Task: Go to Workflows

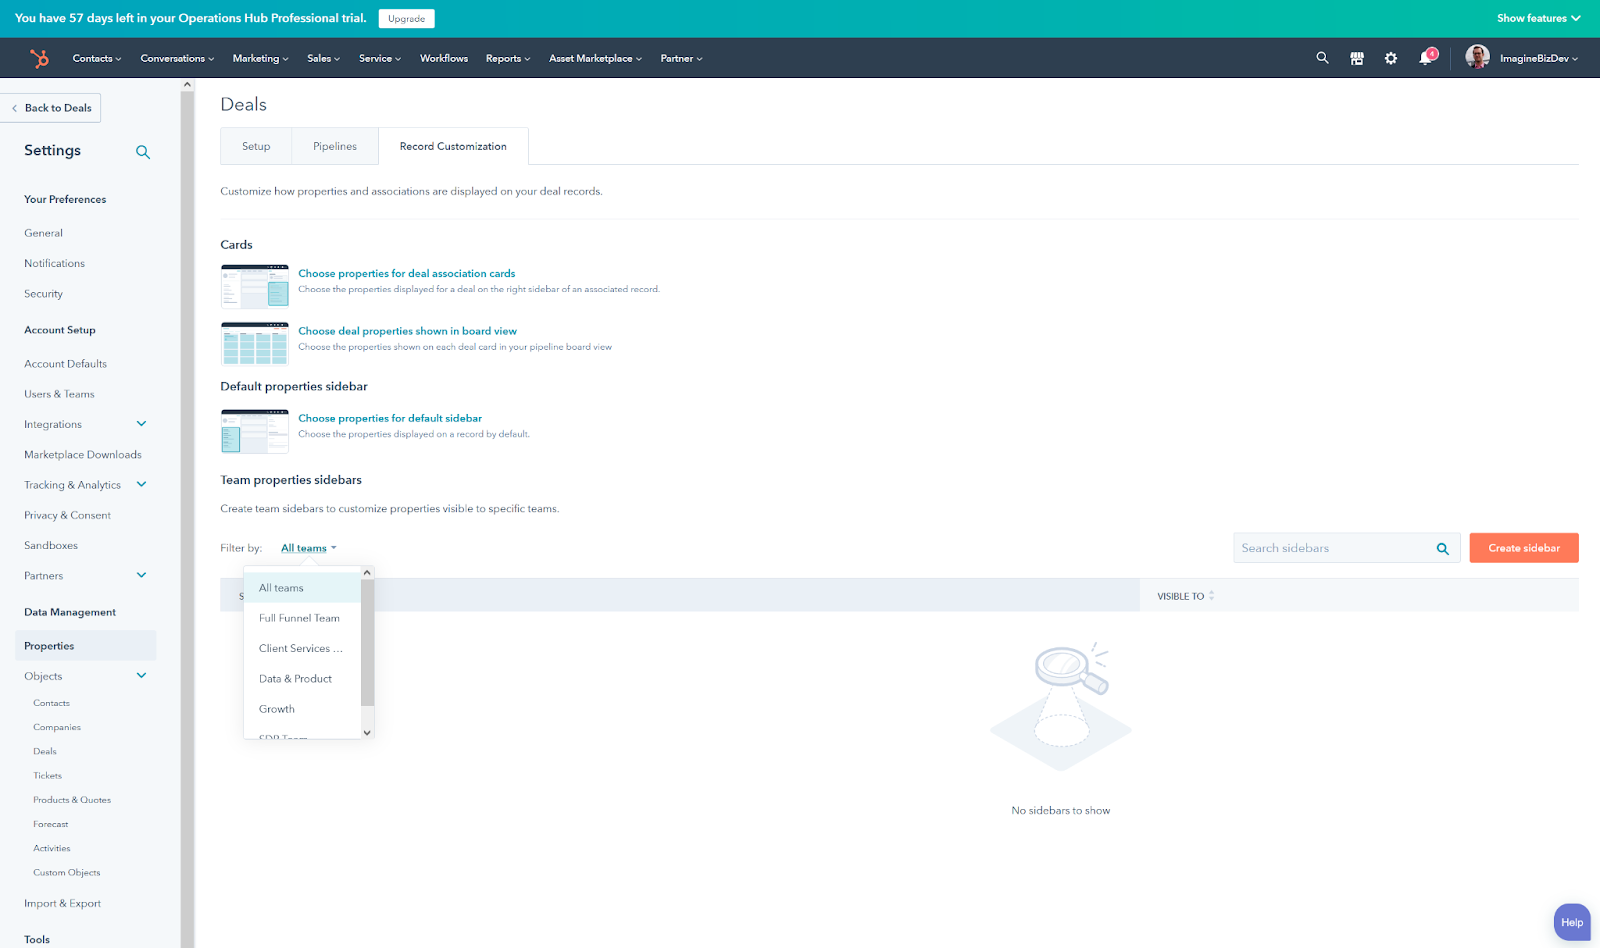Action: pos(444,58)
